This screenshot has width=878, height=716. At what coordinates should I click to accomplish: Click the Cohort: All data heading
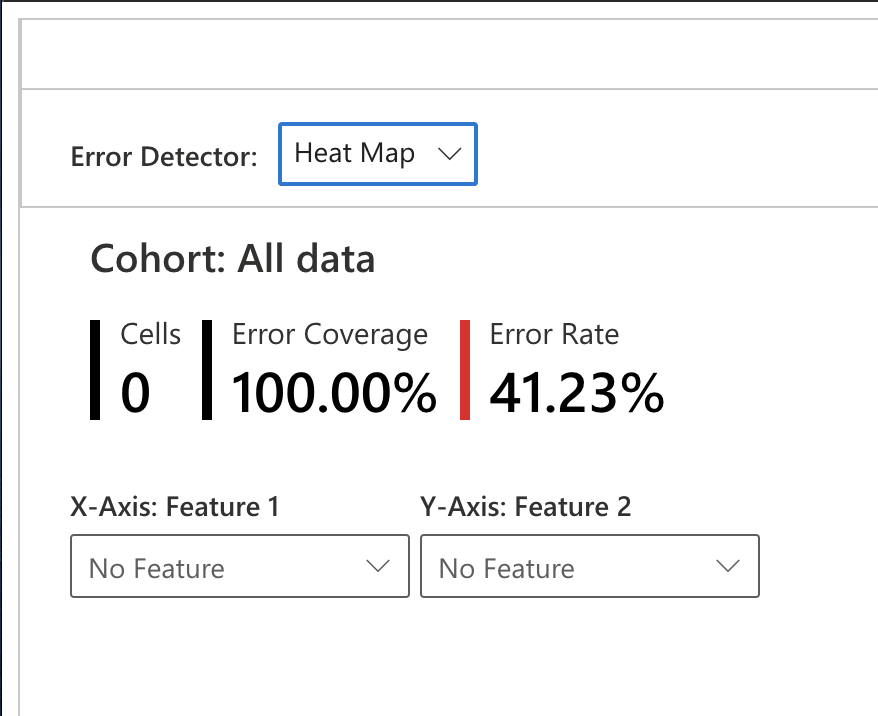click(x=233, y=258)
